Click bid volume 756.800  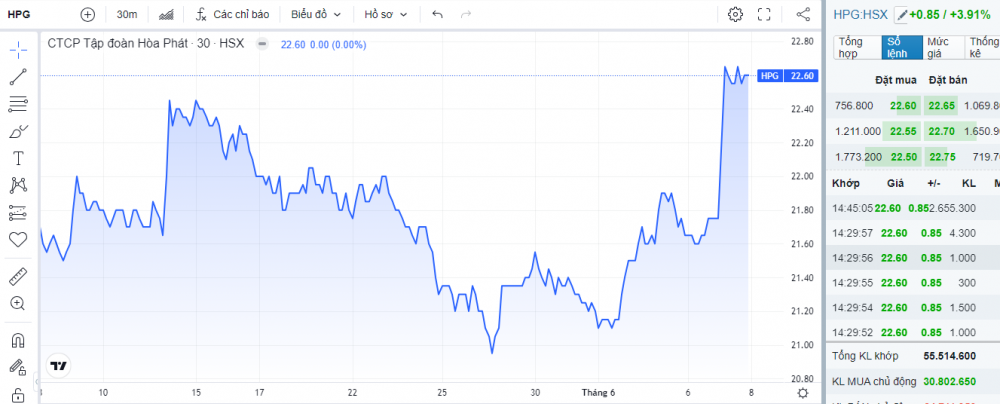853,105
